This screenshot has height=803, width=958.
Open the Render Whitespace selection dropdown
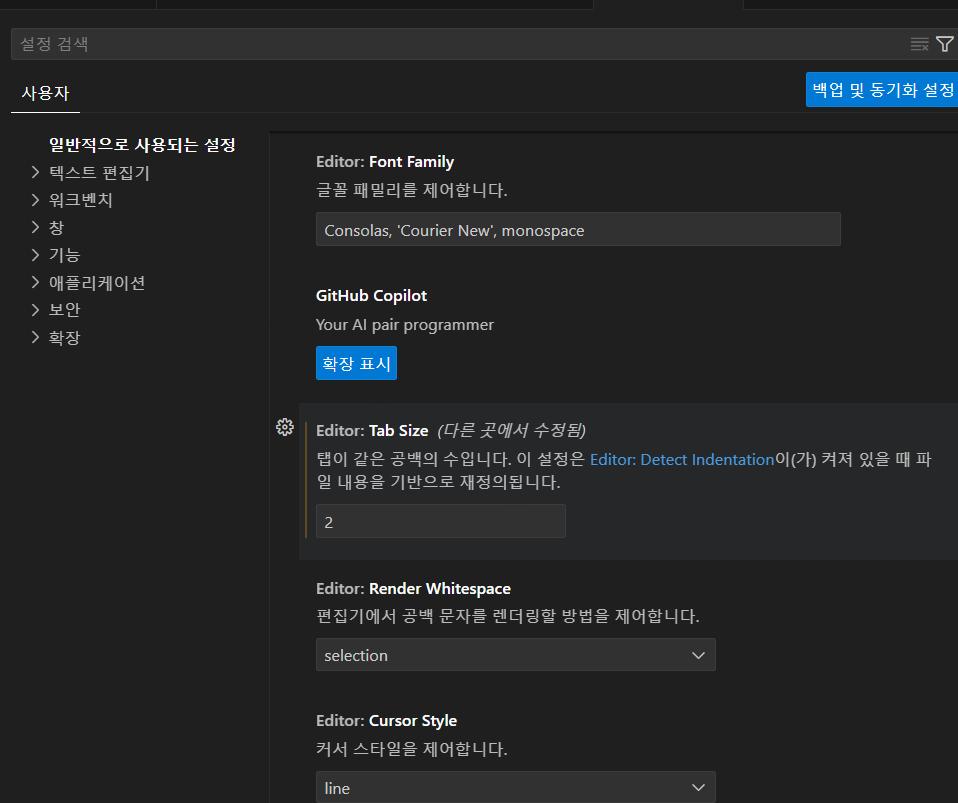tap(516, 654)
